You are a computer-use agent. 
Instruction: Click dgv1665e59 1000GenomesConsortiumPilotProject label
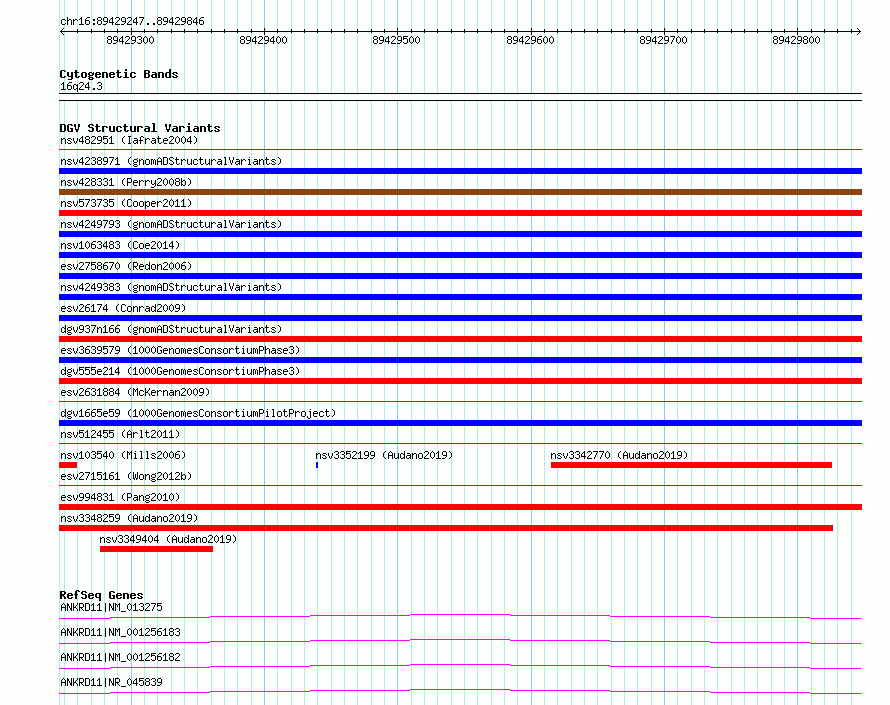198,413
